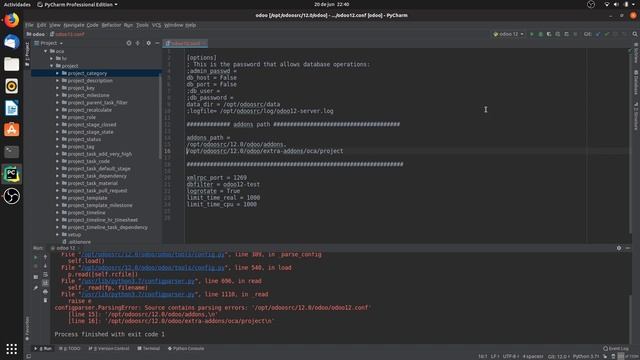Click configparser.py link for line 696
640x360 pixels.
(x=138, y=281)
